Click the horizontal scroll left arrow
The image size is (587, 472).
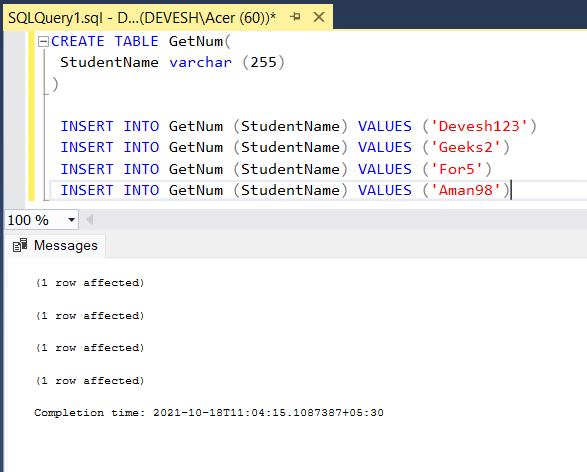point(89,220)
